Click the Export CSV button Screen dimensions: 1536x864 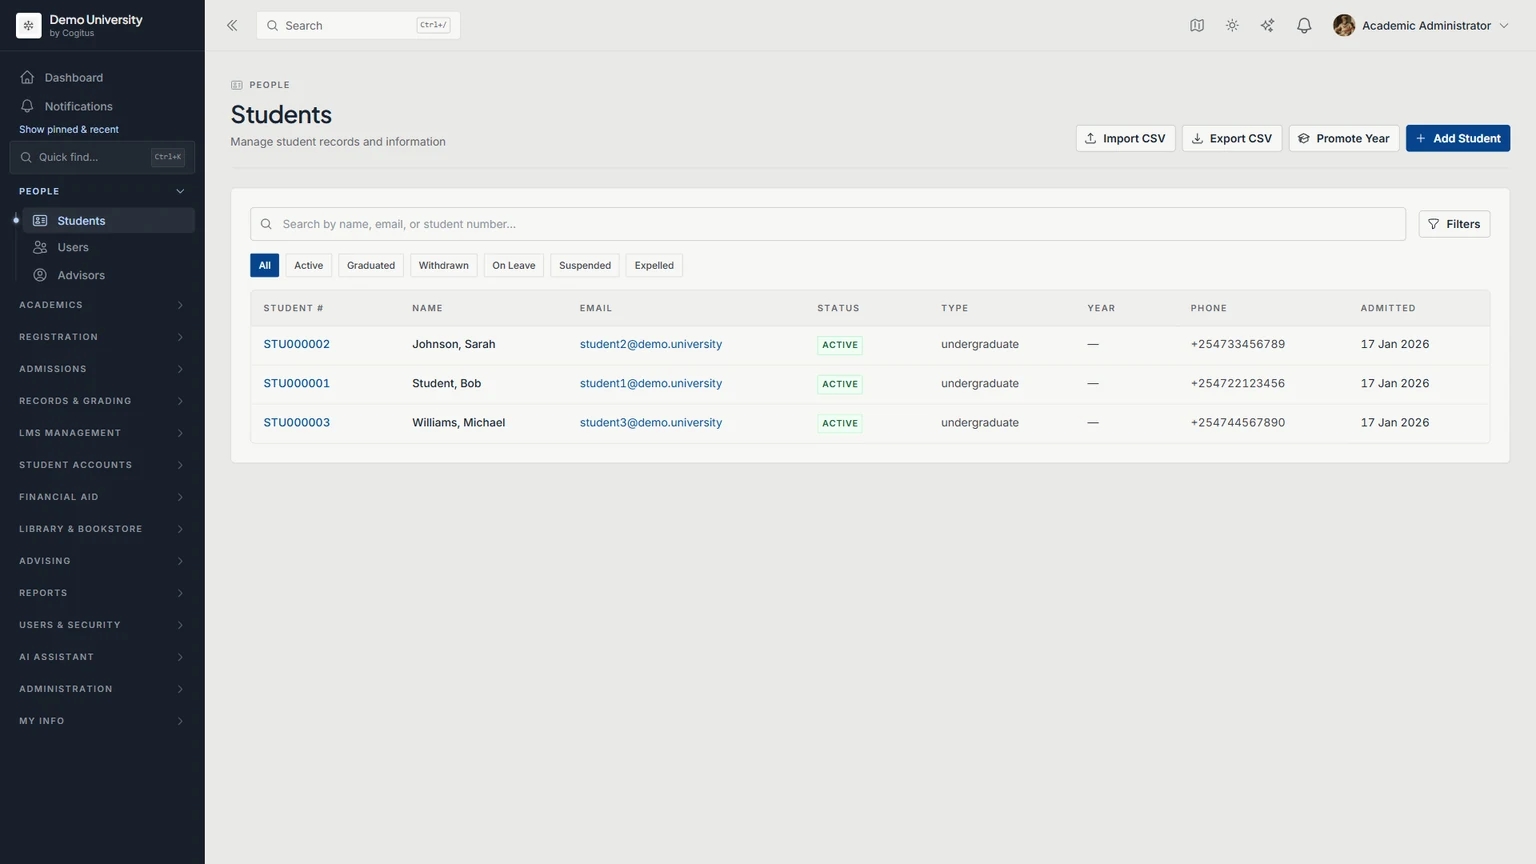1232,139
